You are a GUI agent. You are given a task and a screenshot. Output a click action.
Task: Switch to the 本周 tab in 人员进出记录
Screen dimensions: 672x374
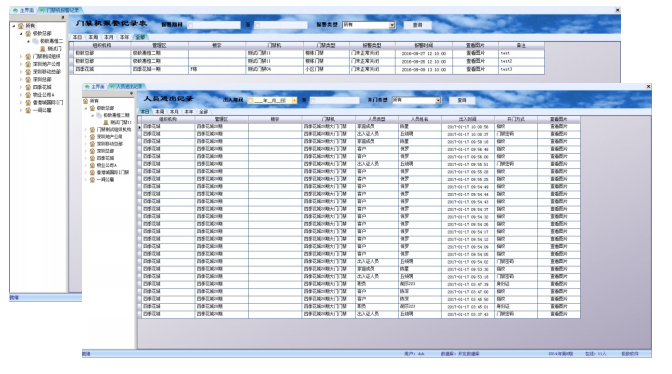pyautogui.click(x=159, y=111)
